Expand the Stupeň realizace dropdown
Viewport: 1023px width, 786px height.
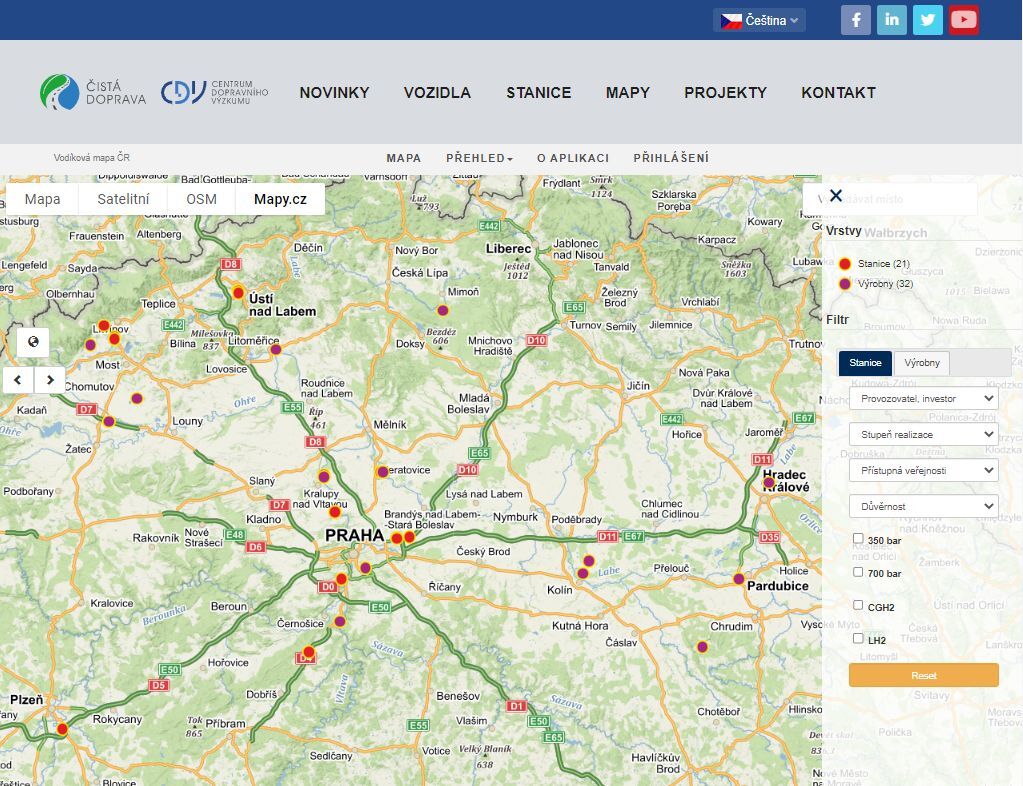click(x=923, y=434)
